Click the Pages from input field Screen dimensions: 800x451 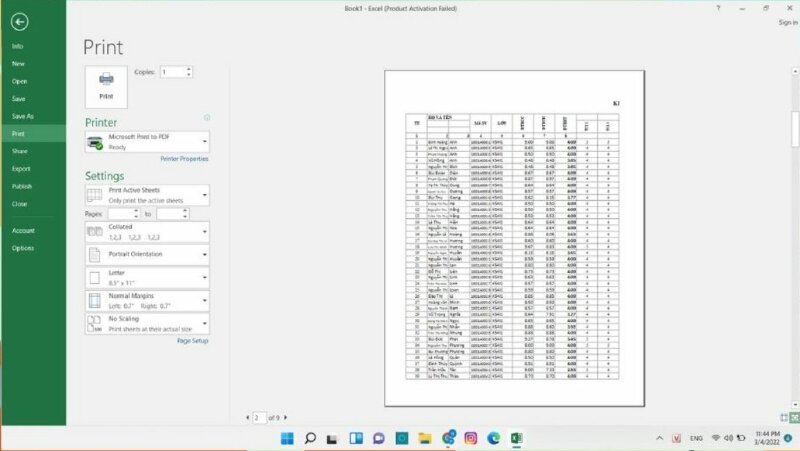click(x=120, y=214)
